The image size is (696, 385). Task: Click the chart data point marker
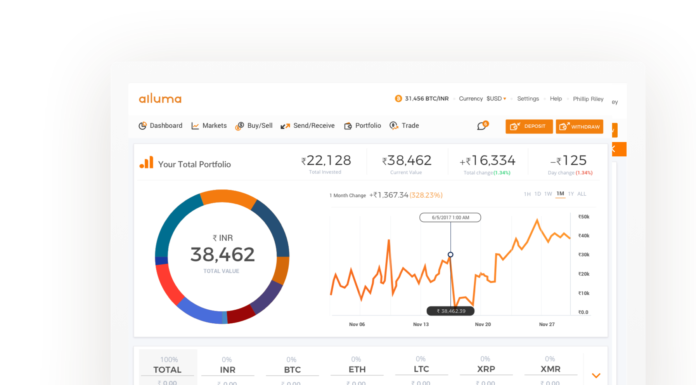tap(451, 254)
